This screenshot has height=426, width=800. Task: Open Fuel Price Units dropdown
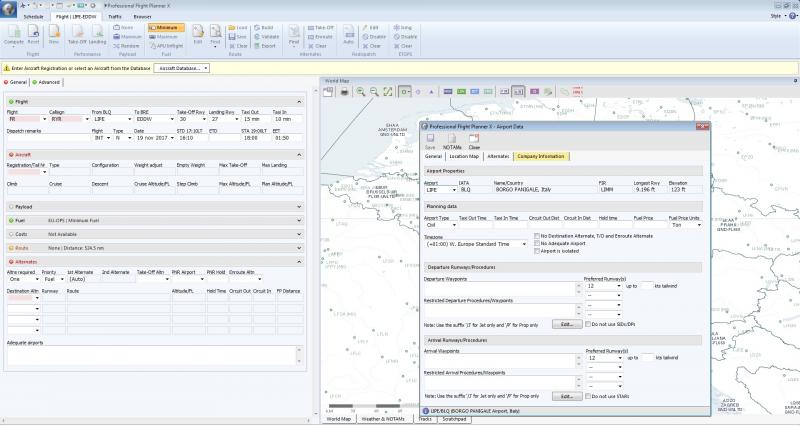pos(698,225)
